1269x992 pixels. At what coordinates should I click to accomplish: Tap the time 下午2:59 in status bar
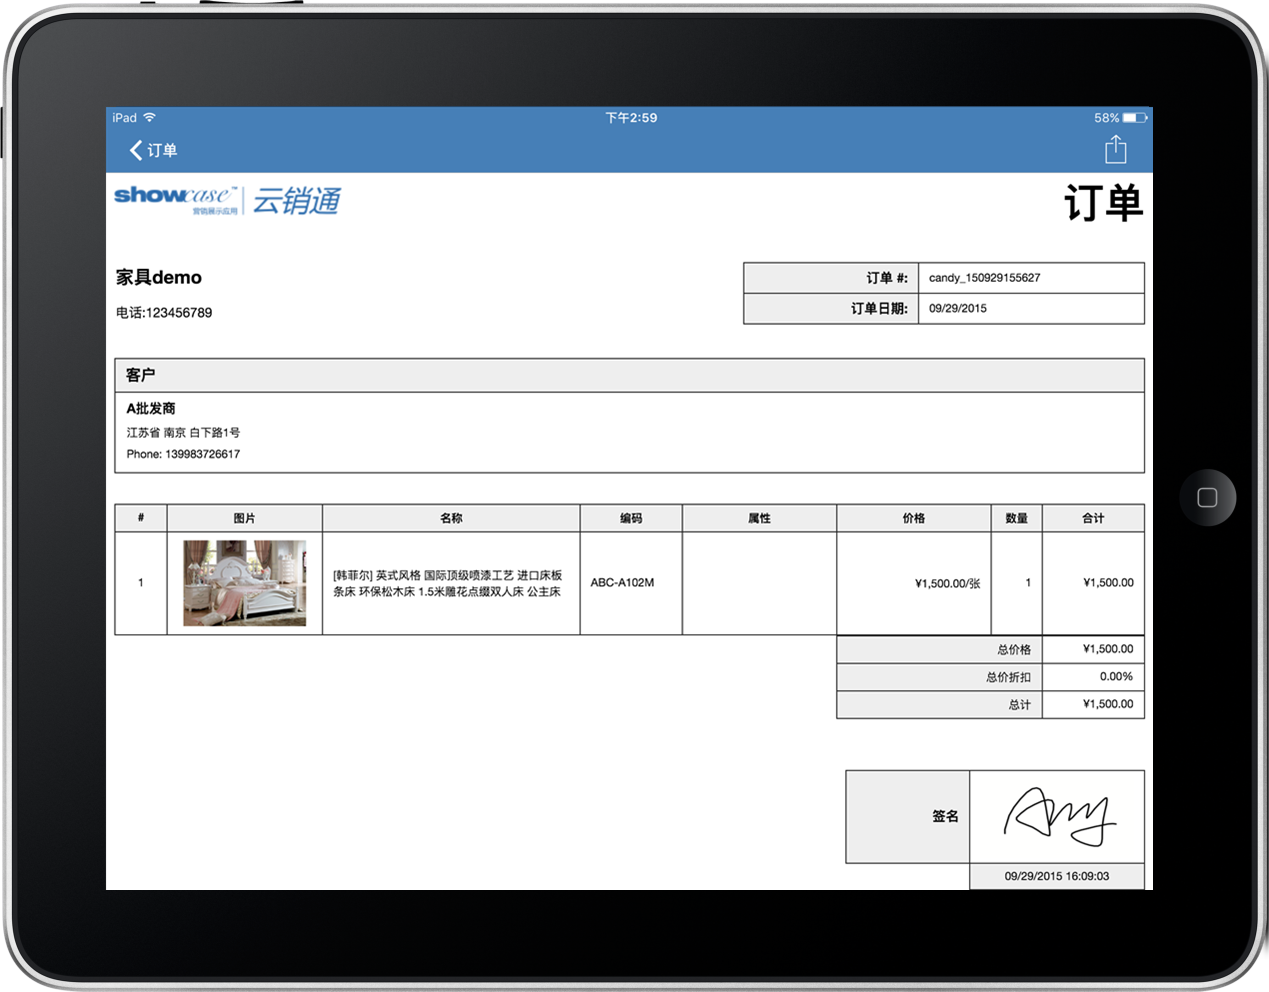pos(631,118)
